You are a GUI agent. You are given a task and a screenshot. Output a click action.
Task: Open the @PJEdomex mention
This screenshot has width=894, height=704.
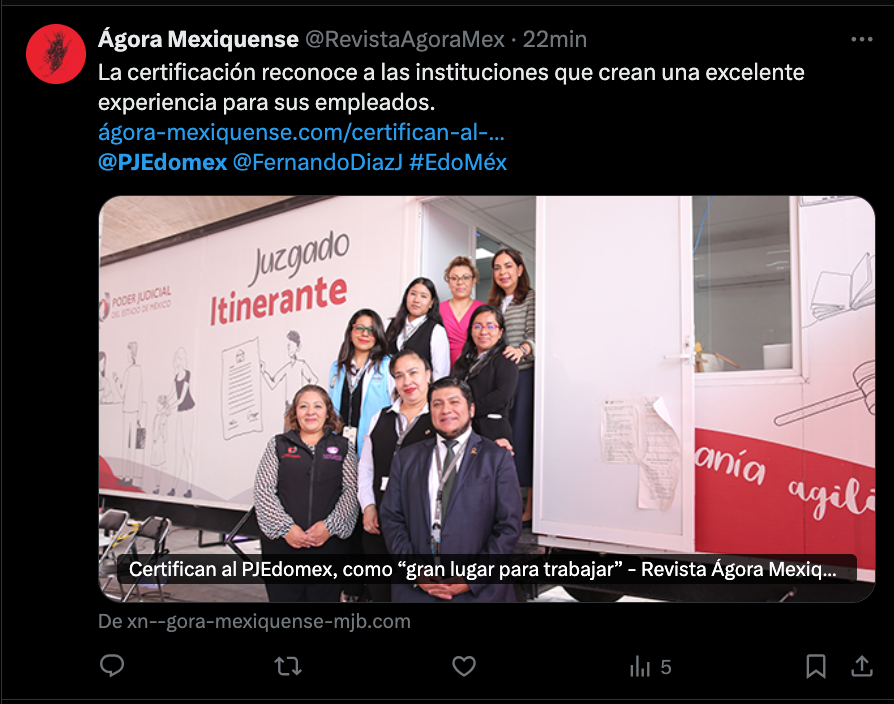[x=162, y=162]
